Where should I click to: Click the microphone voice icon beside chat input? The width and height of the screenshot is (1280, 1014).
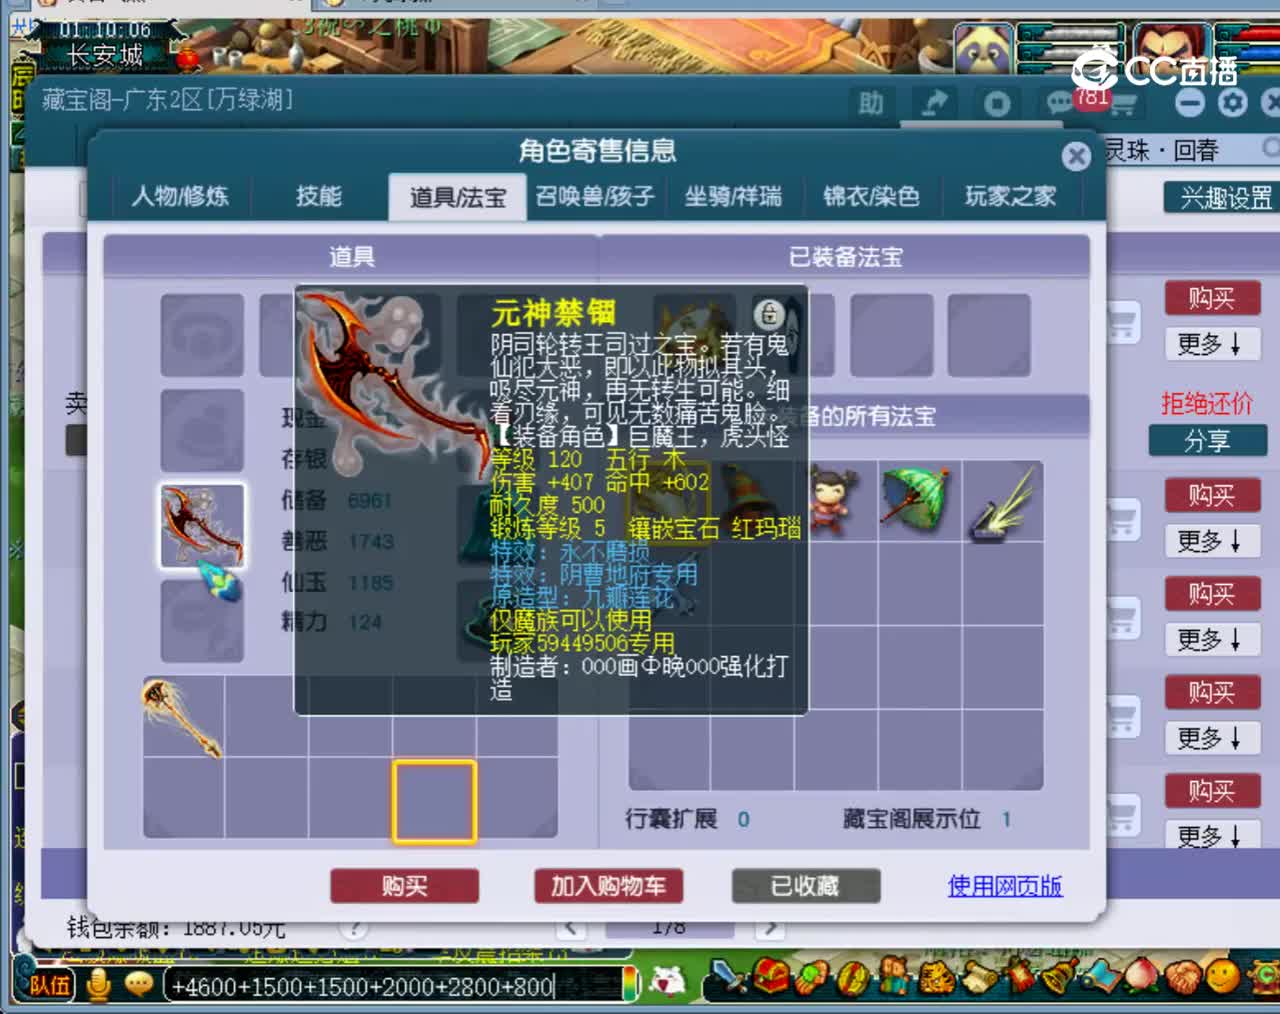98,985
